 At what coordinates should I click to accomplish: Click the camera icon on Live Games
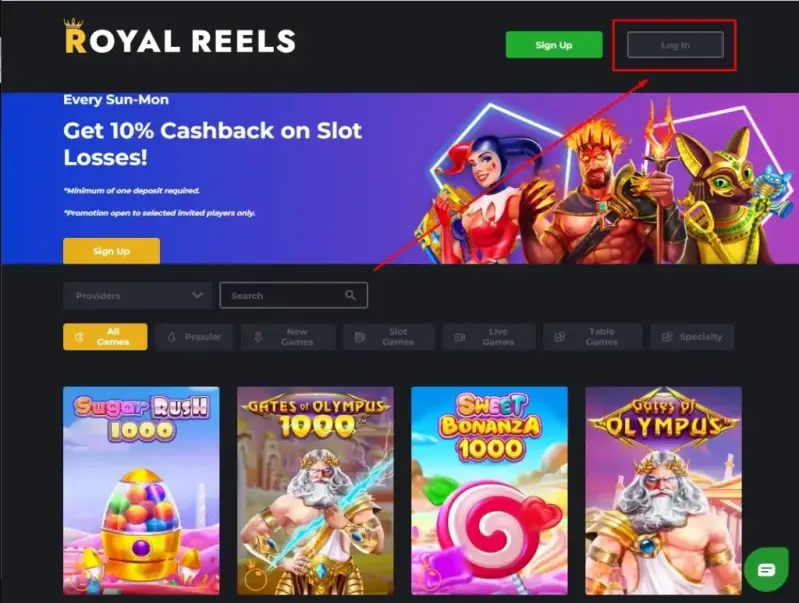[459, 337]
